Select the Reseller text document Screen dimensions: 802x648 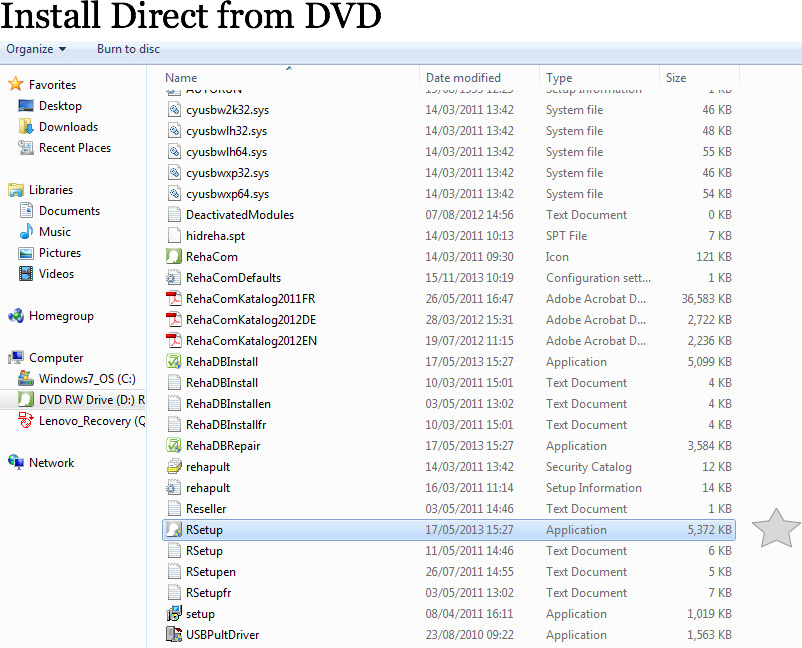point(206,509)
